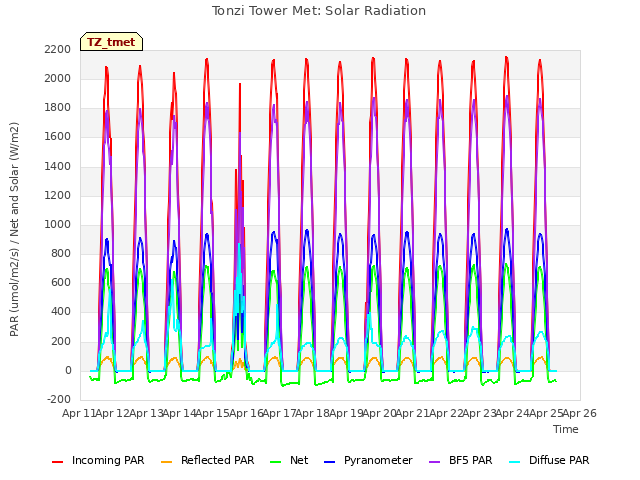The image size is (640, 480).
Task: Click the 1600 y-axis tick label
Action: click(x=58, y=137)
